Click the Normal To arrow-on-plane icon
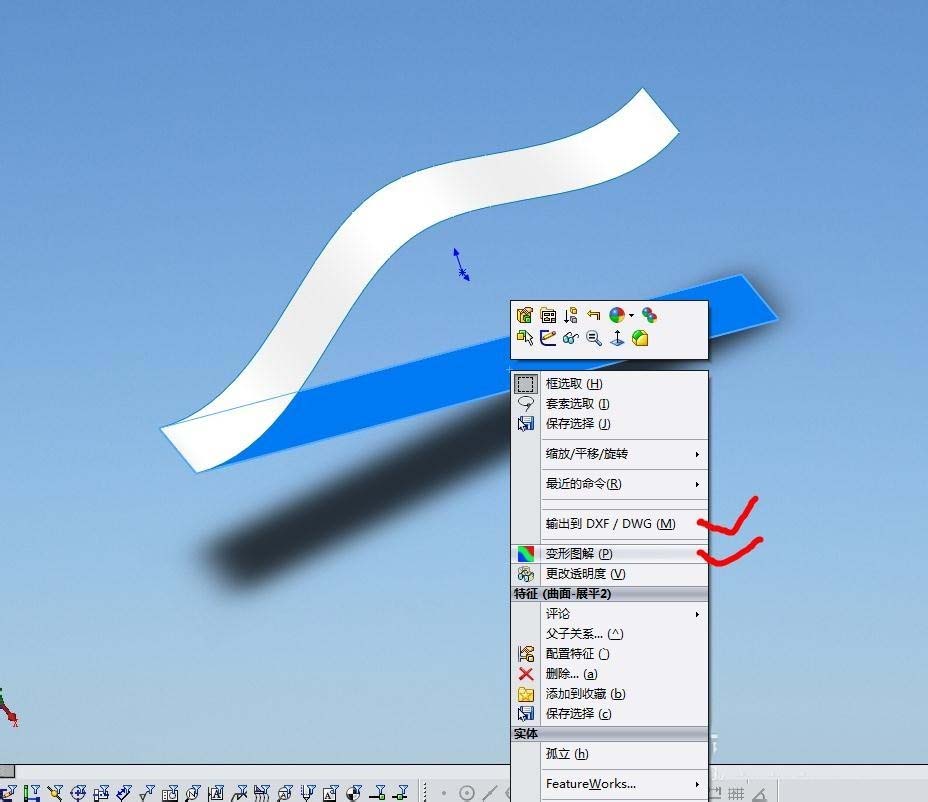 click(617, 338)
